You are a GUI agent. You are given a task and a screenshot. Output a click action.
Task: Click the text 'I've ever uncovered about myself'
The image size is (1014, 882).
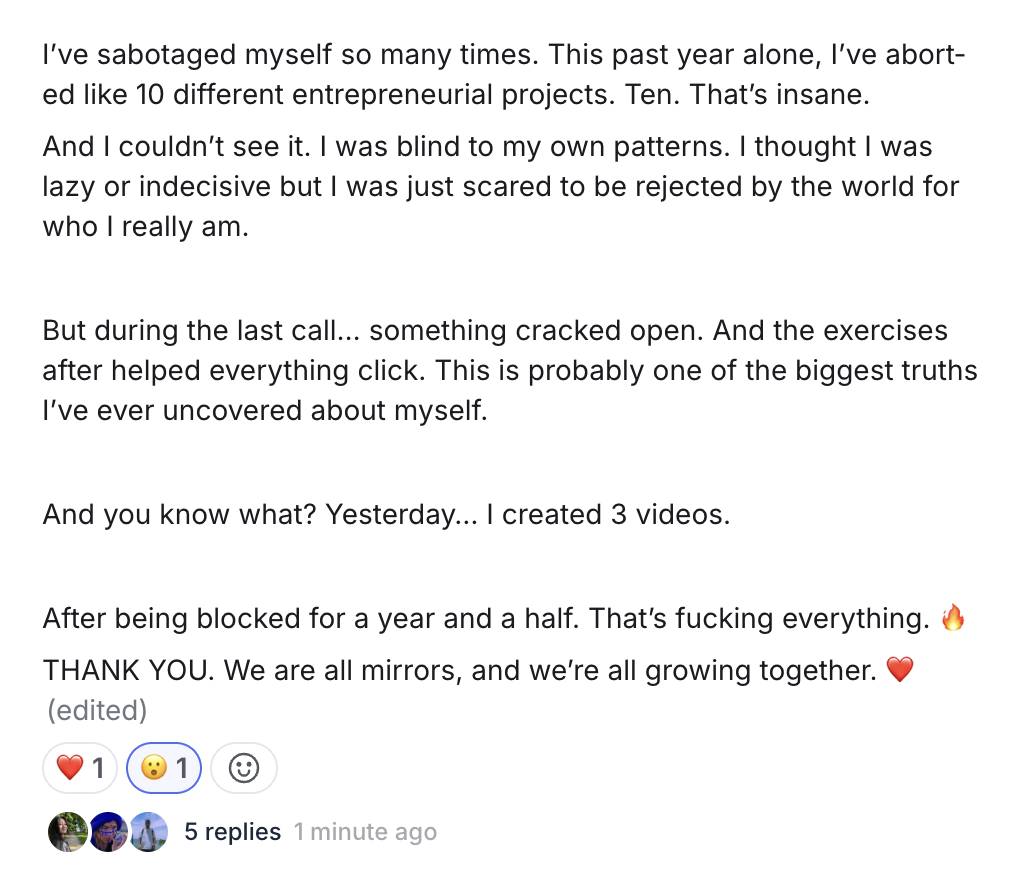[x=264, y=410]
